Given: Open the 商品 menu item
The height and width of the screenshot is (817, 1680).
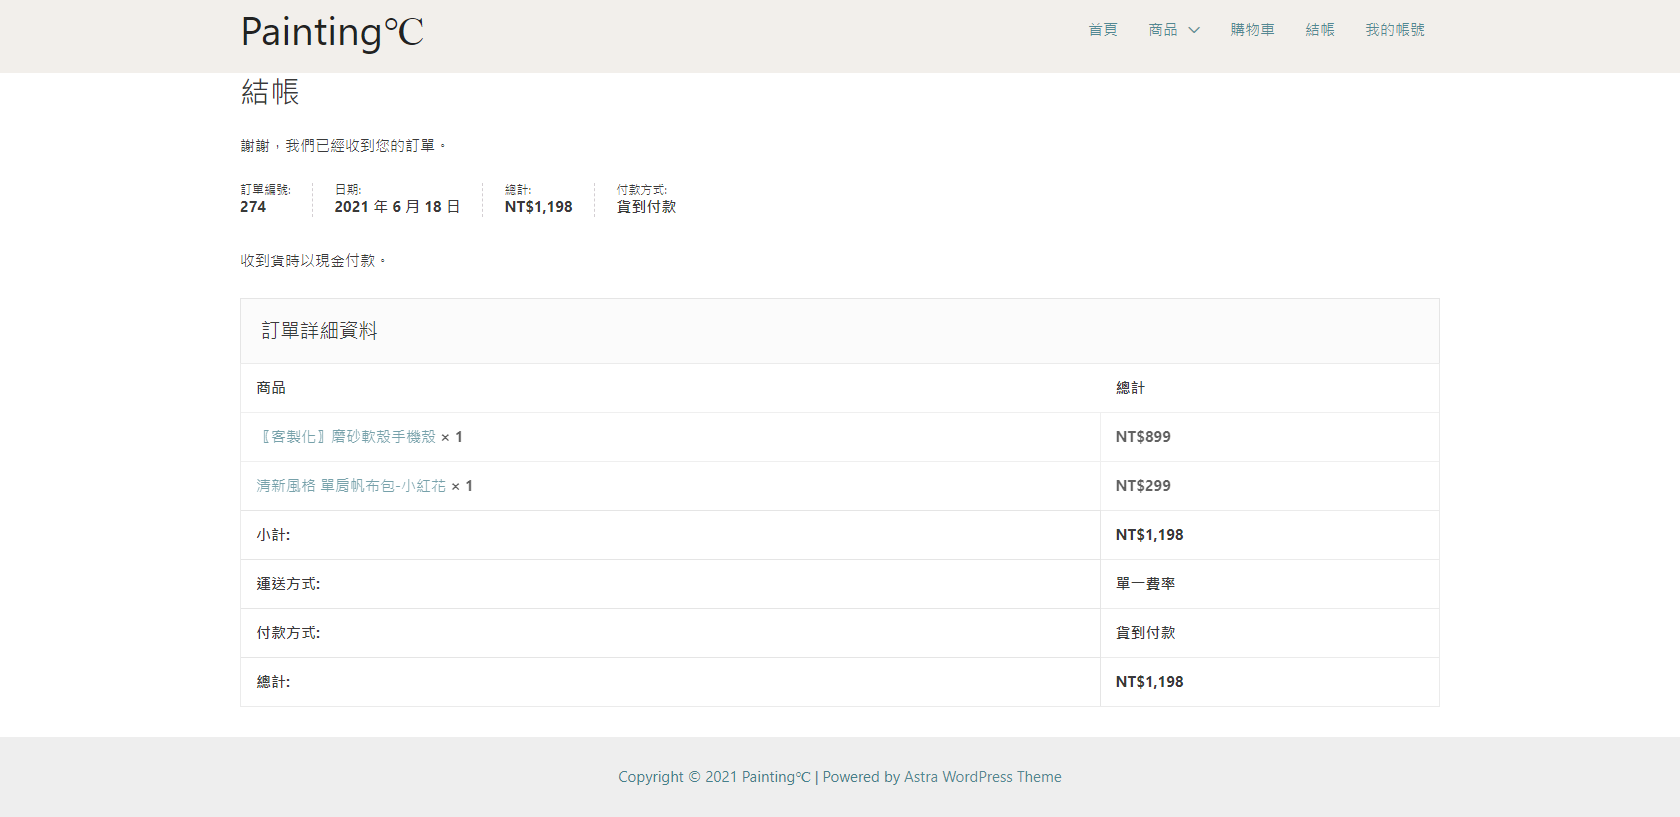Looking at the screenshot, I should pos(1162,30).
